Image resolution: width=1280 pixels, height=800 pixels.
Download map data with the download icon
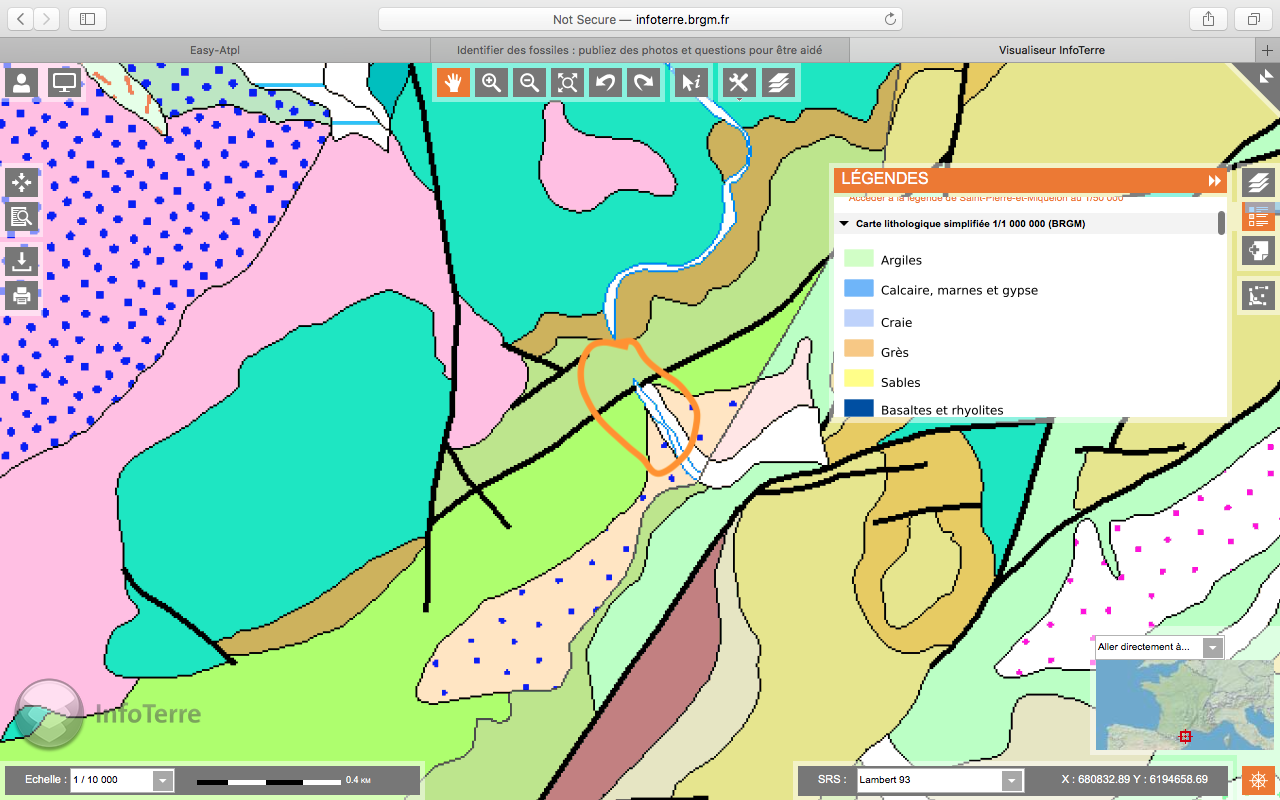pos(22,262)
